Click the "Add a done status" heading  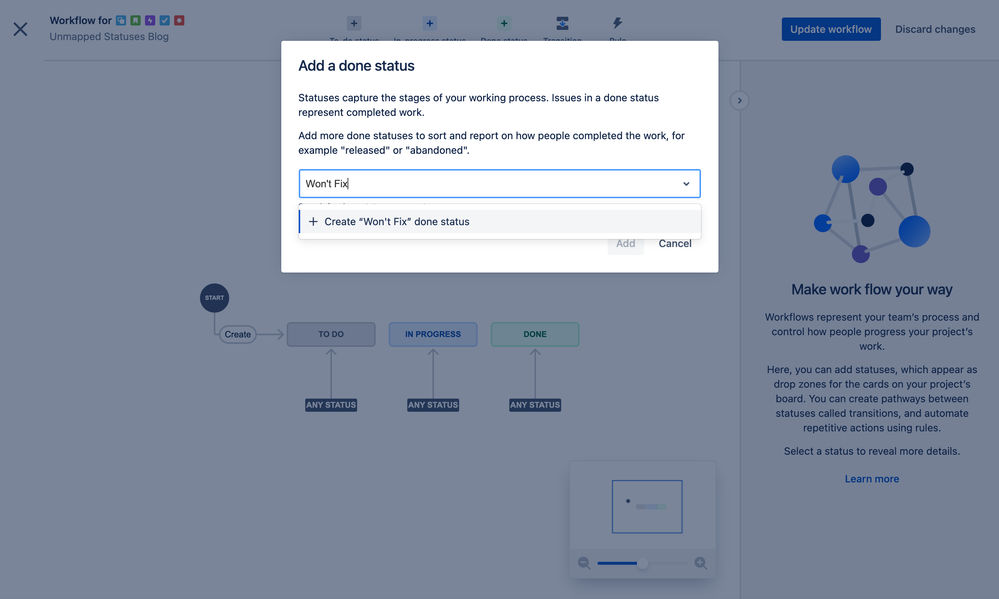tap(356, 66)
